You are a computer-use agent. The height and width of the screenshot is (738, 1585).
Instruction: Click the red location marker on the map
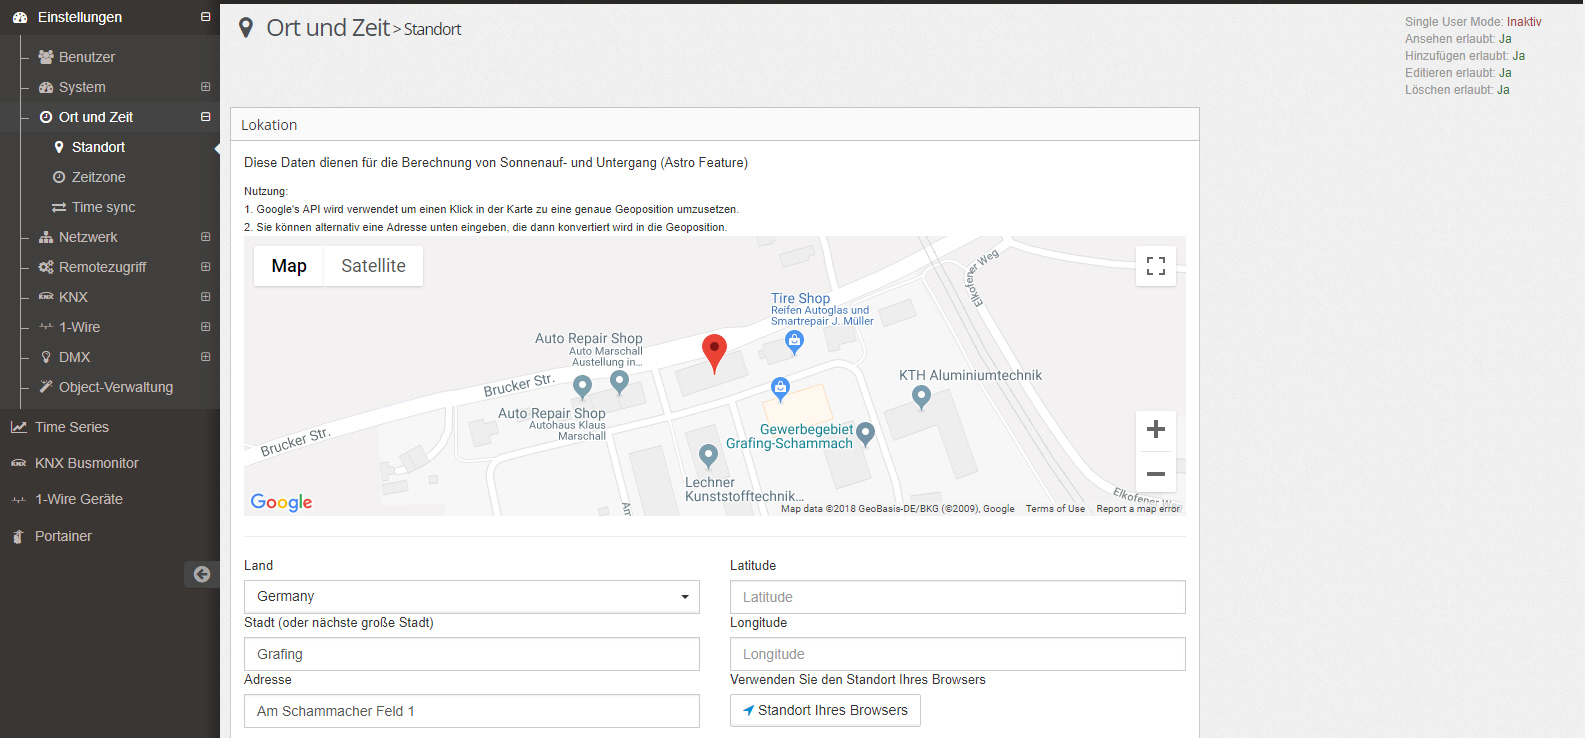(x=714, y=354)
